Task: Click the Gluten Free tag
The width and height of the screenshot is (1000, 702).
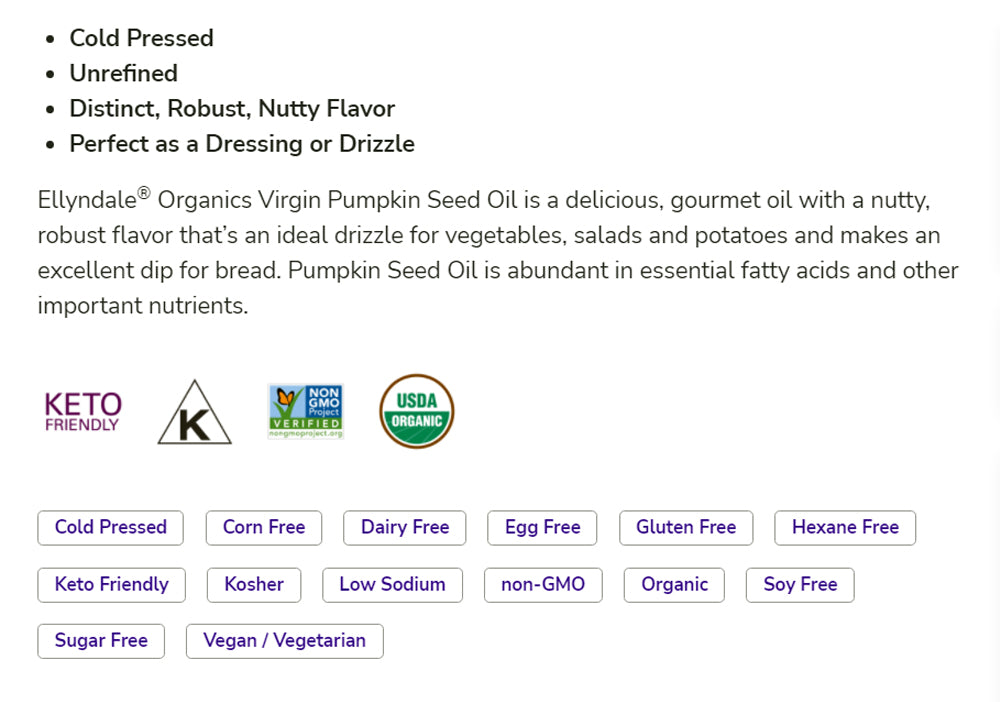Action: coord(686,527)
